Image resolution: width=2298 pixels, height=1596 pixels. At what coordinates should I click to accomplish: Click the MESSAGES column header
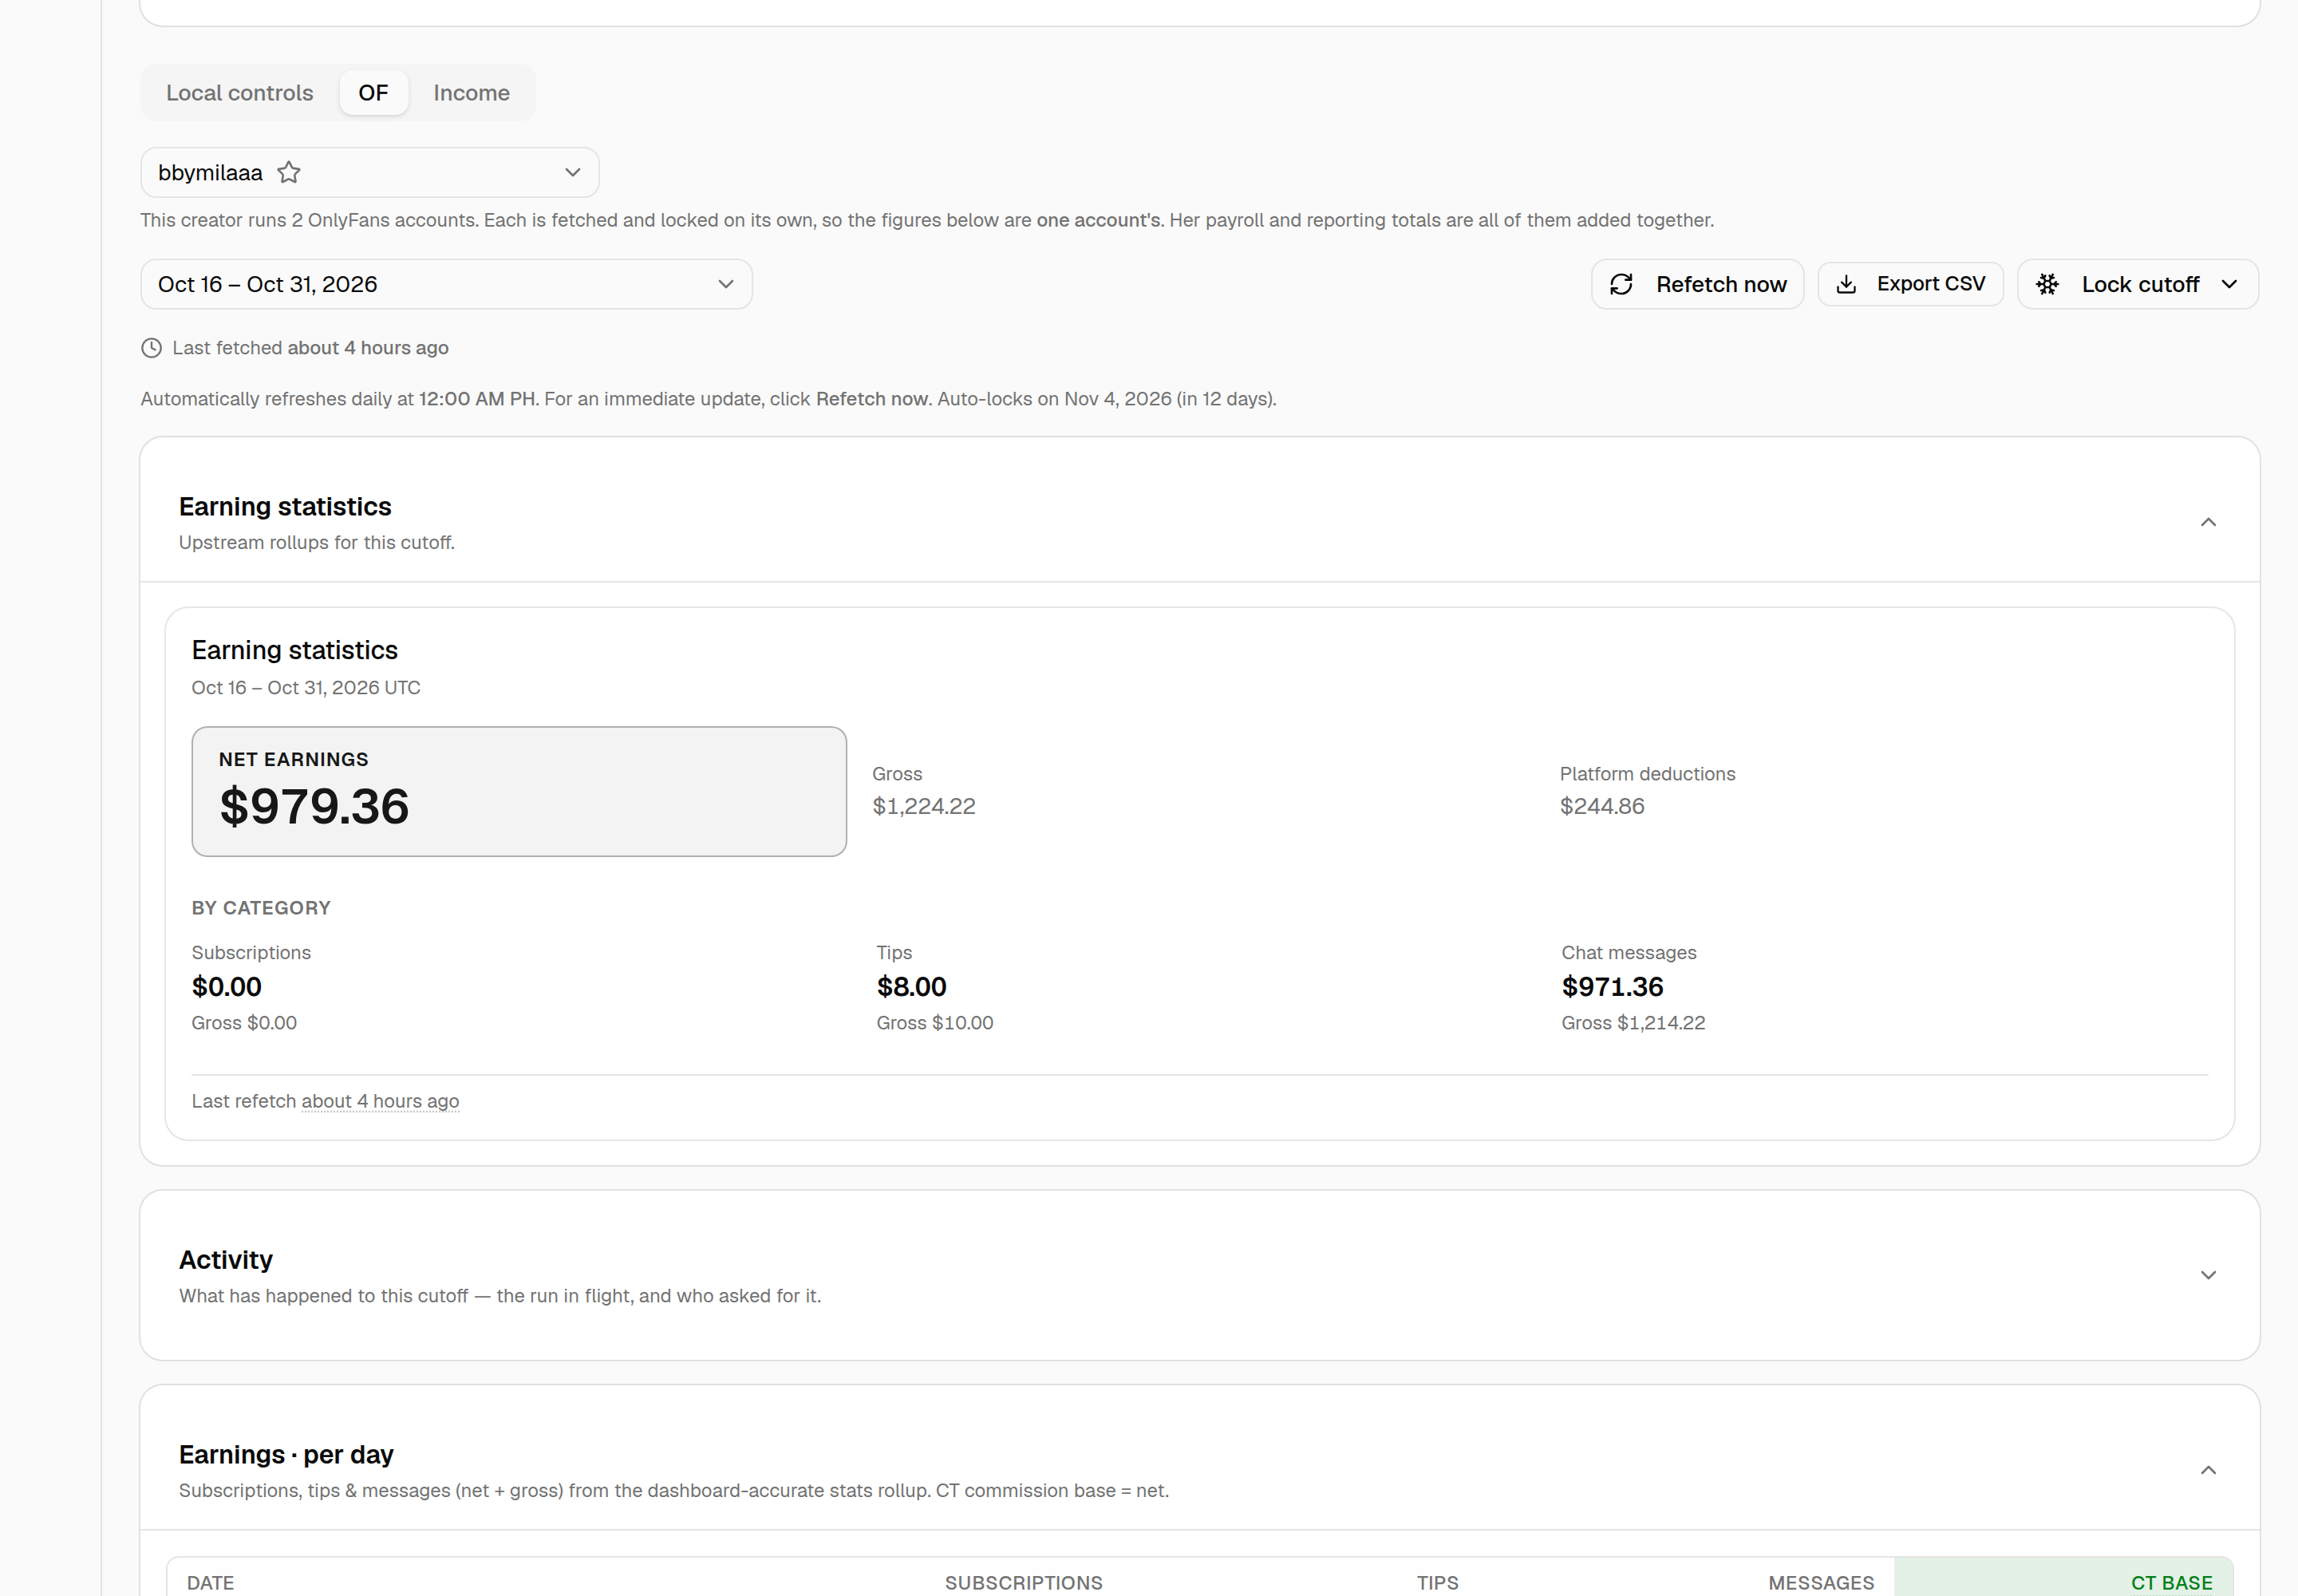[1821, 1583]
